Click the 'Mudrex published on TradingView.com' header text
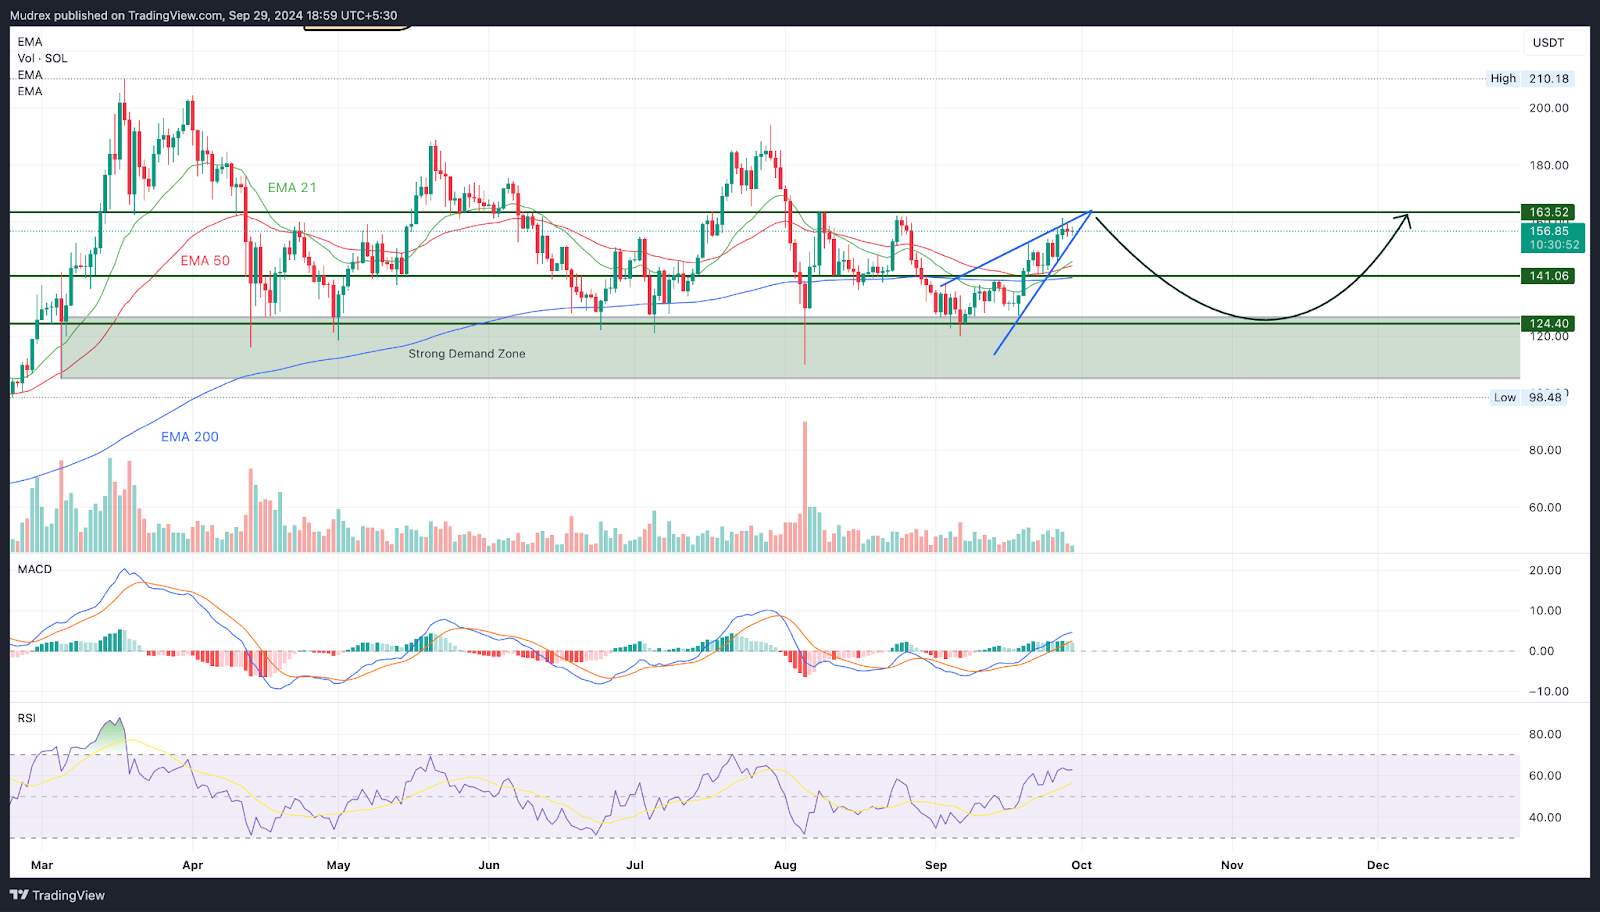Viewport: 1600px width, 912px height. (x=117, y=16)
